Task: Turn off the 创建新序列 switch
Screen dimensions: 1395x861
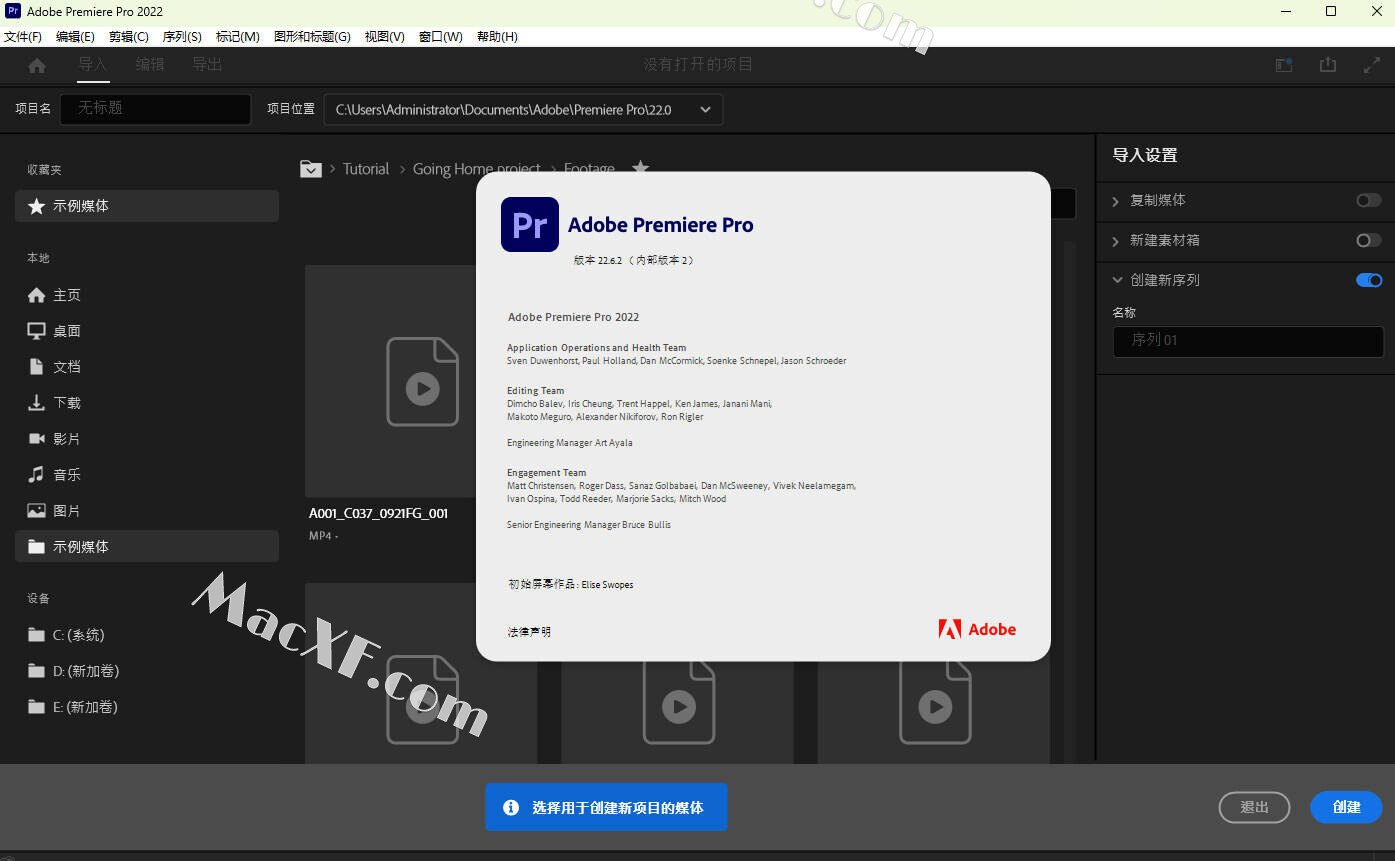Action: click(1368, 280)
